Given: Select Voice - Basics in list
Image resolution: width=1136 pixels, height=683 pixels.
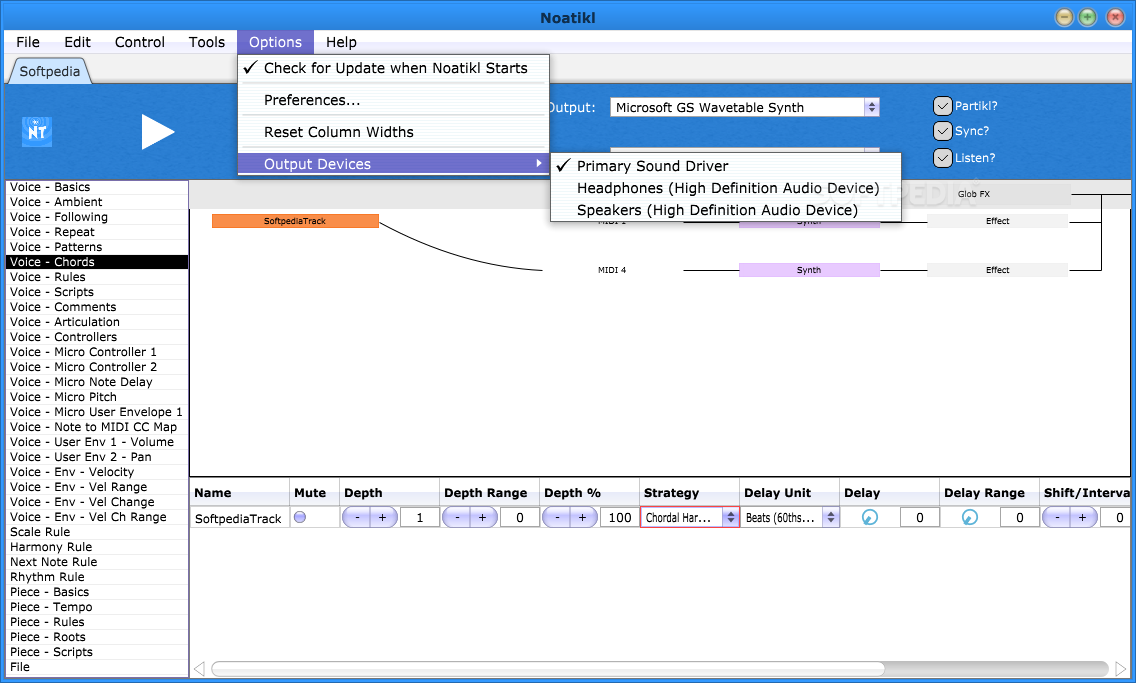Looking at the screenshot, I should tap(97, 187).
